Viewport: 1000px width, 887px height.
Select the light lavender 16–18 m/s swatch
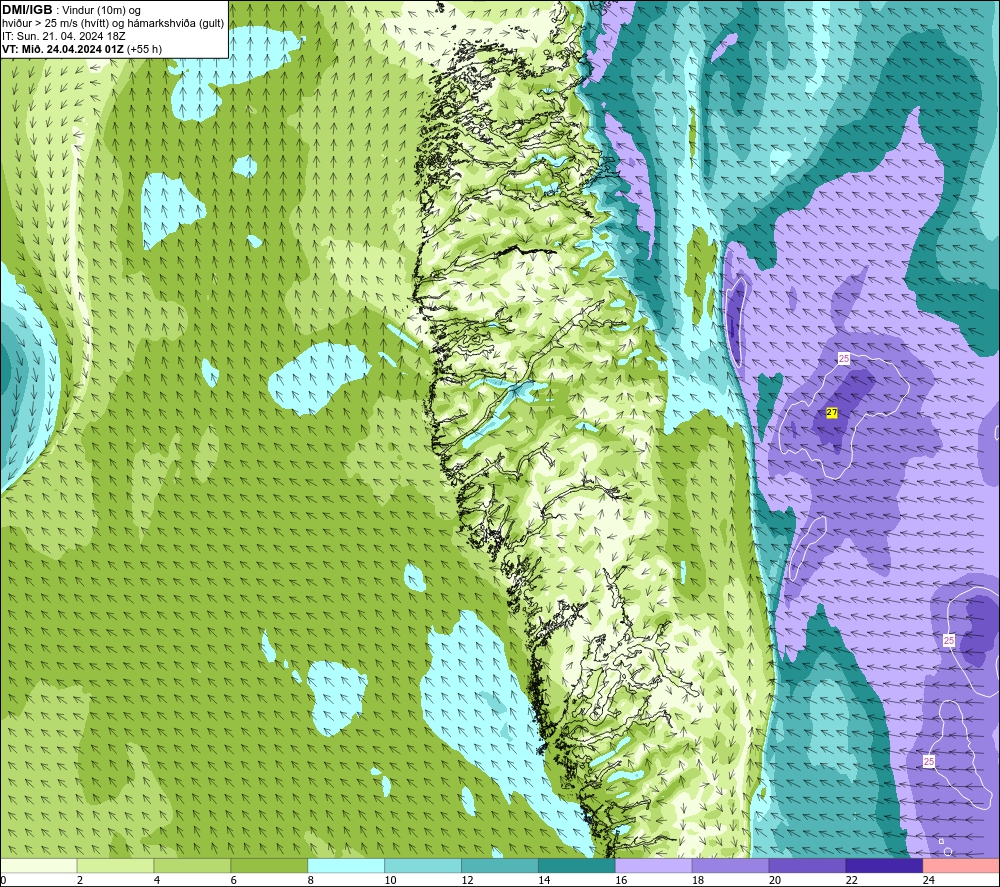tap(654, 866)
